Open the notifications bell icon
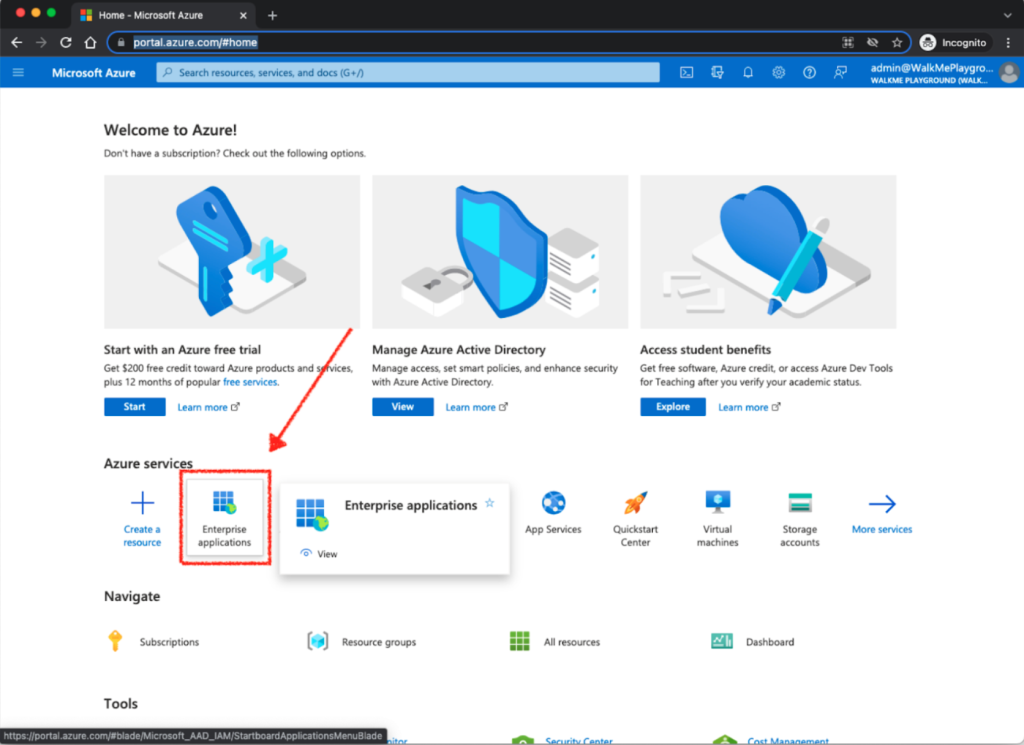Screen dimensions: 1024x745 [x=748, y=73]
